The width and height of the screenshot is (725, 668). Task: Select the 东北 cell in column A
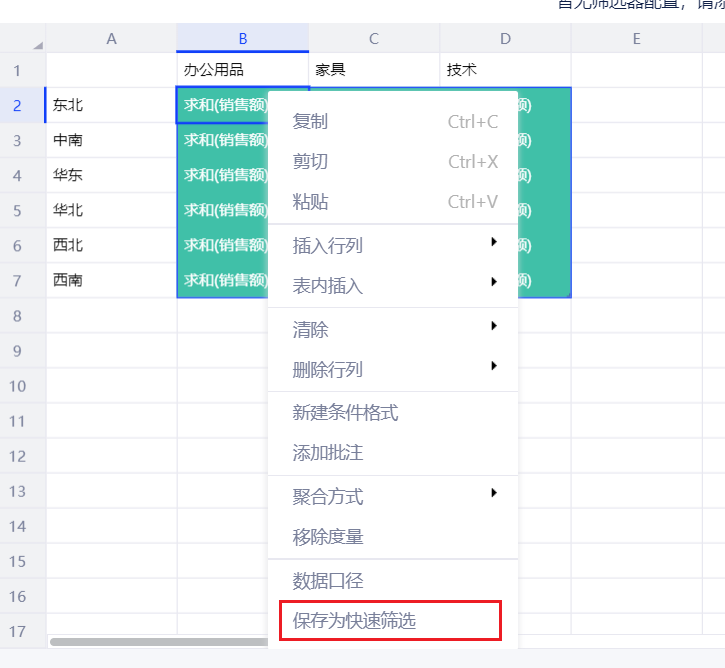pos(111,105)
